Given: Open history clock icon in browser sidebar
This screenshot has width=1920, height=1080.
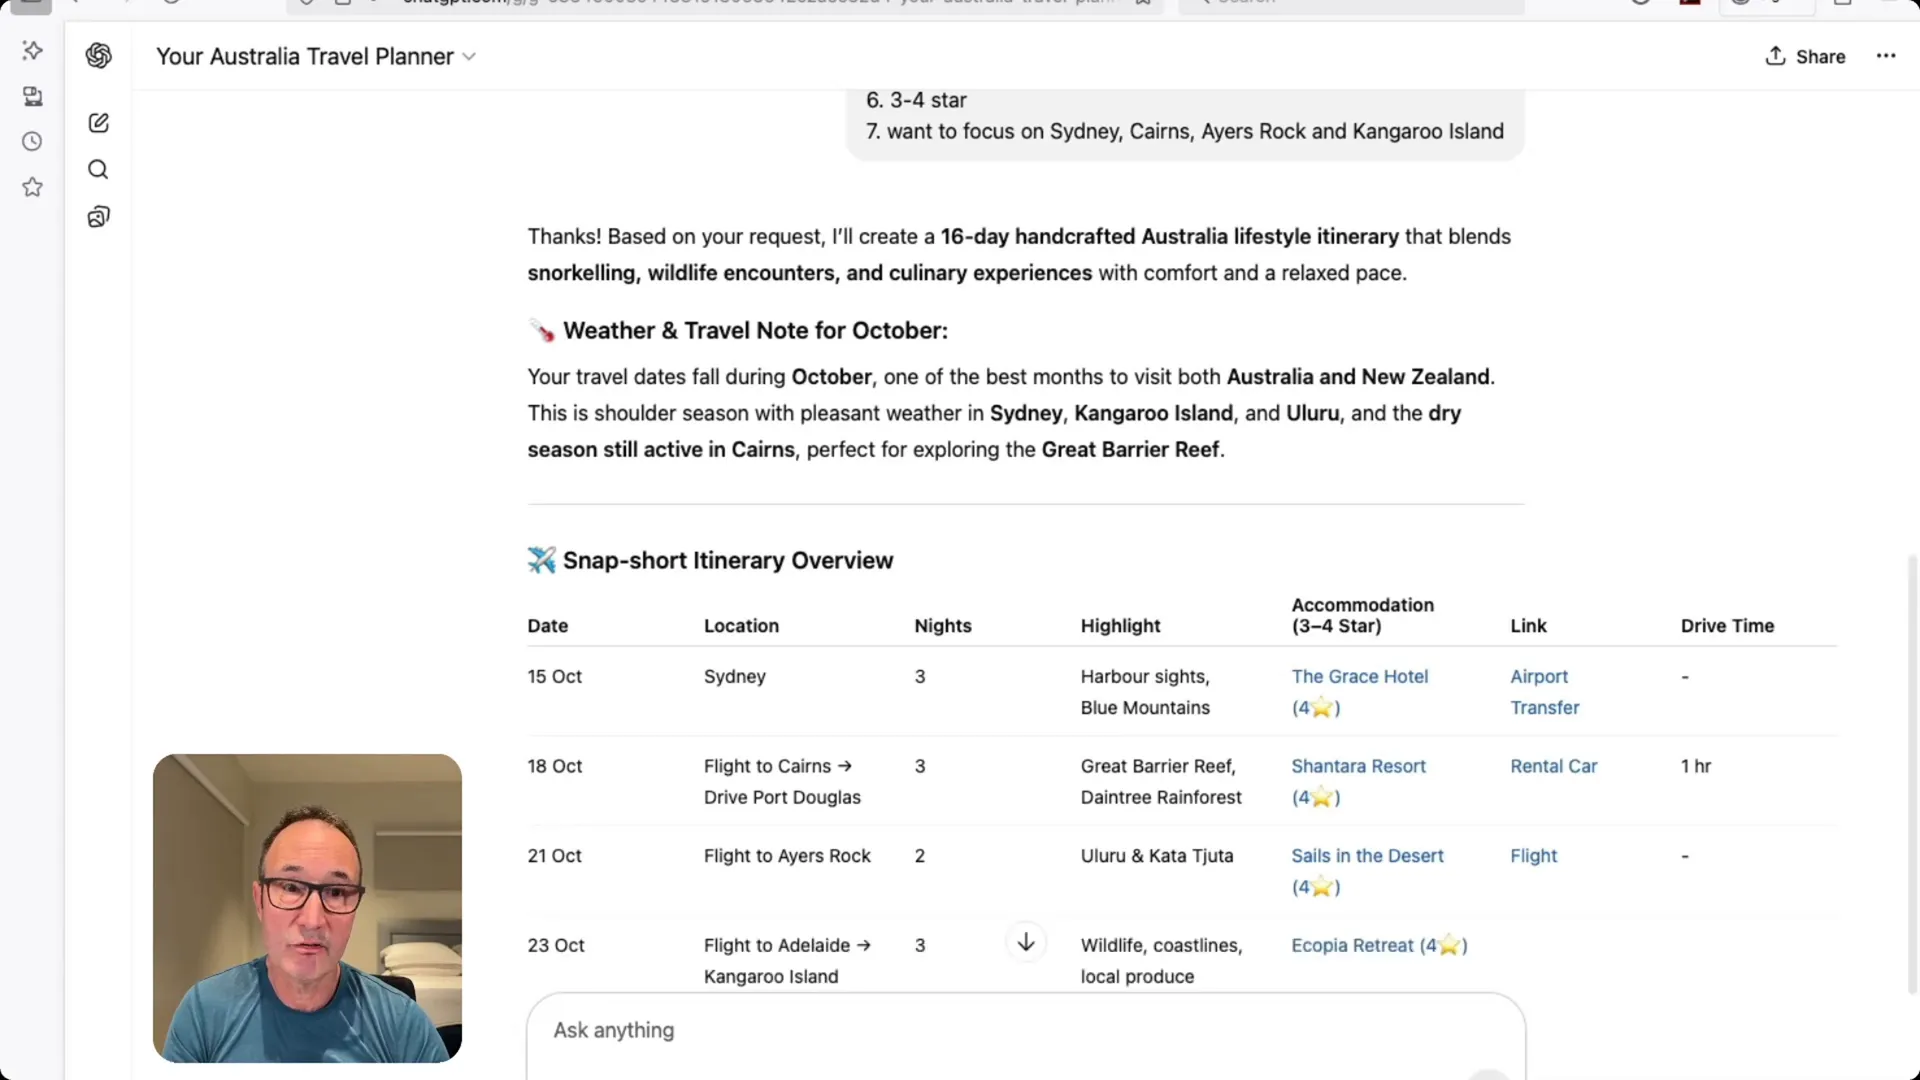Looking at the screenshot, I should [x=33, y=142].
